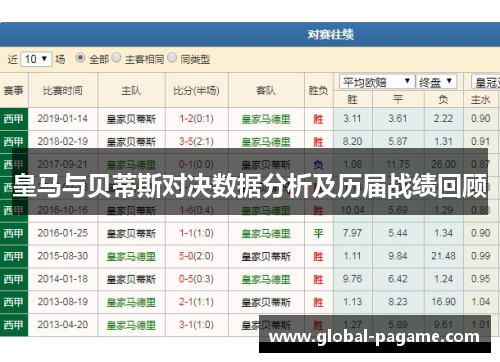This screenshot has width=500, height=362.
Task: Click draw odds value 6.42
Action: tap(398, 279)
